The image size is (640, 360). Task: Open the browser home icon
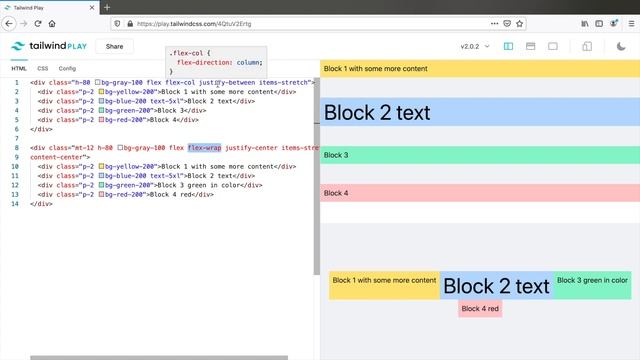52,24
